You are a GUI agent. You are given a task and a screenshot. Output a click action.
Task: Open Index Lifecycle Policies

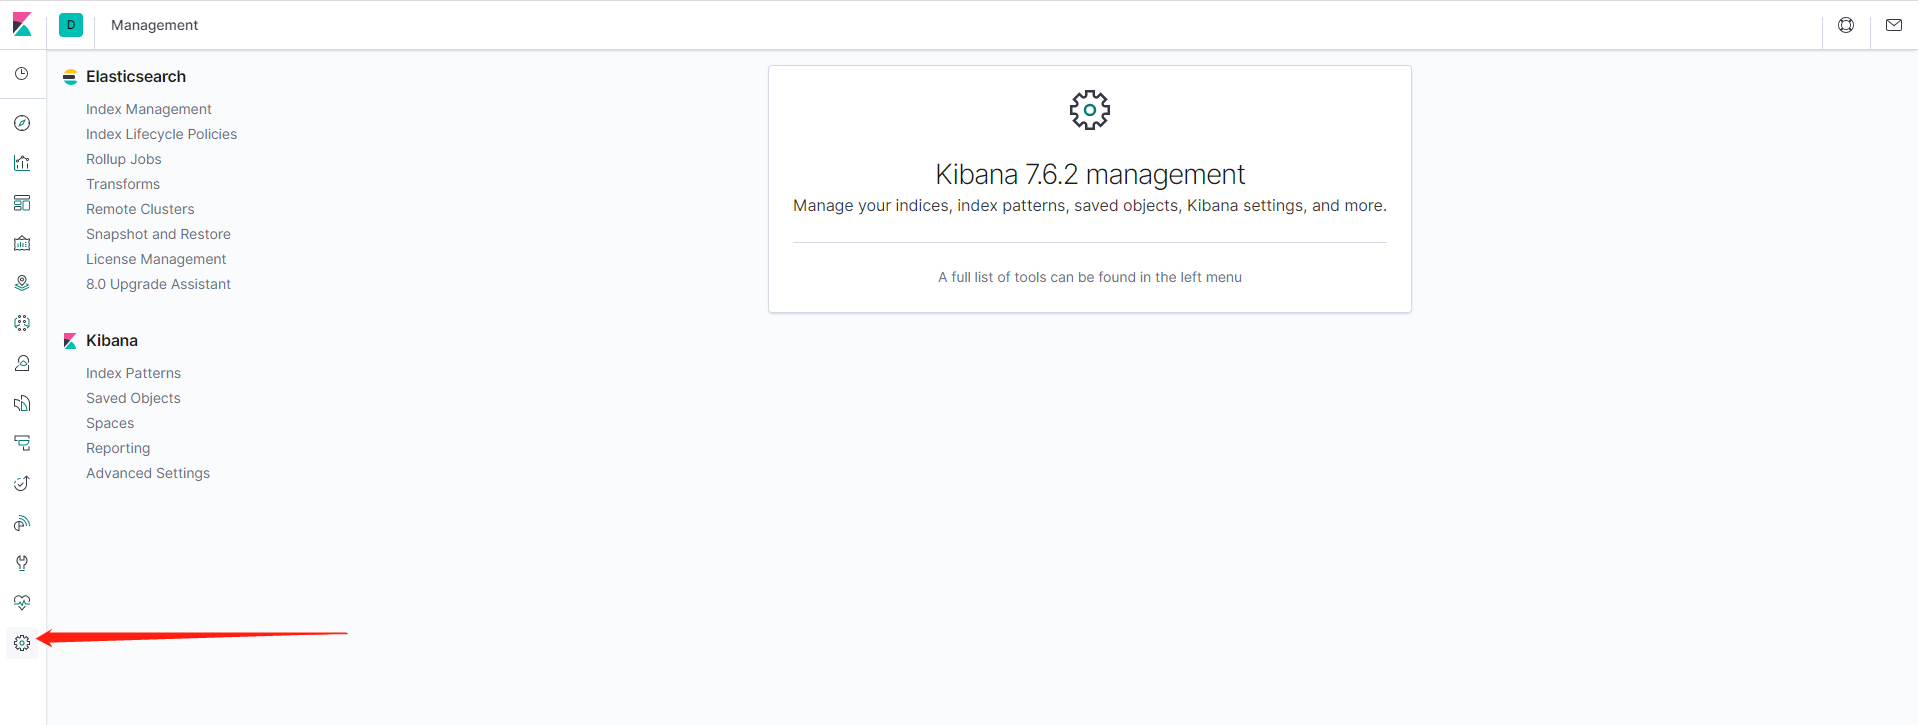[161, 134]
